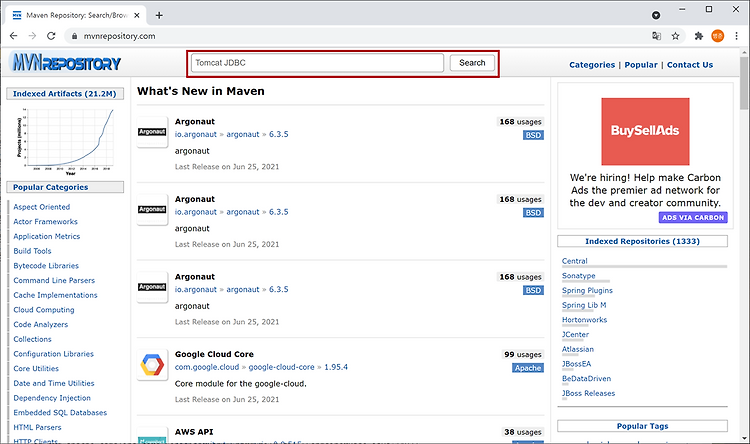This screenshot has width=750, height=444.
Task: Open the translate page icon
Action: pos(657,36)
